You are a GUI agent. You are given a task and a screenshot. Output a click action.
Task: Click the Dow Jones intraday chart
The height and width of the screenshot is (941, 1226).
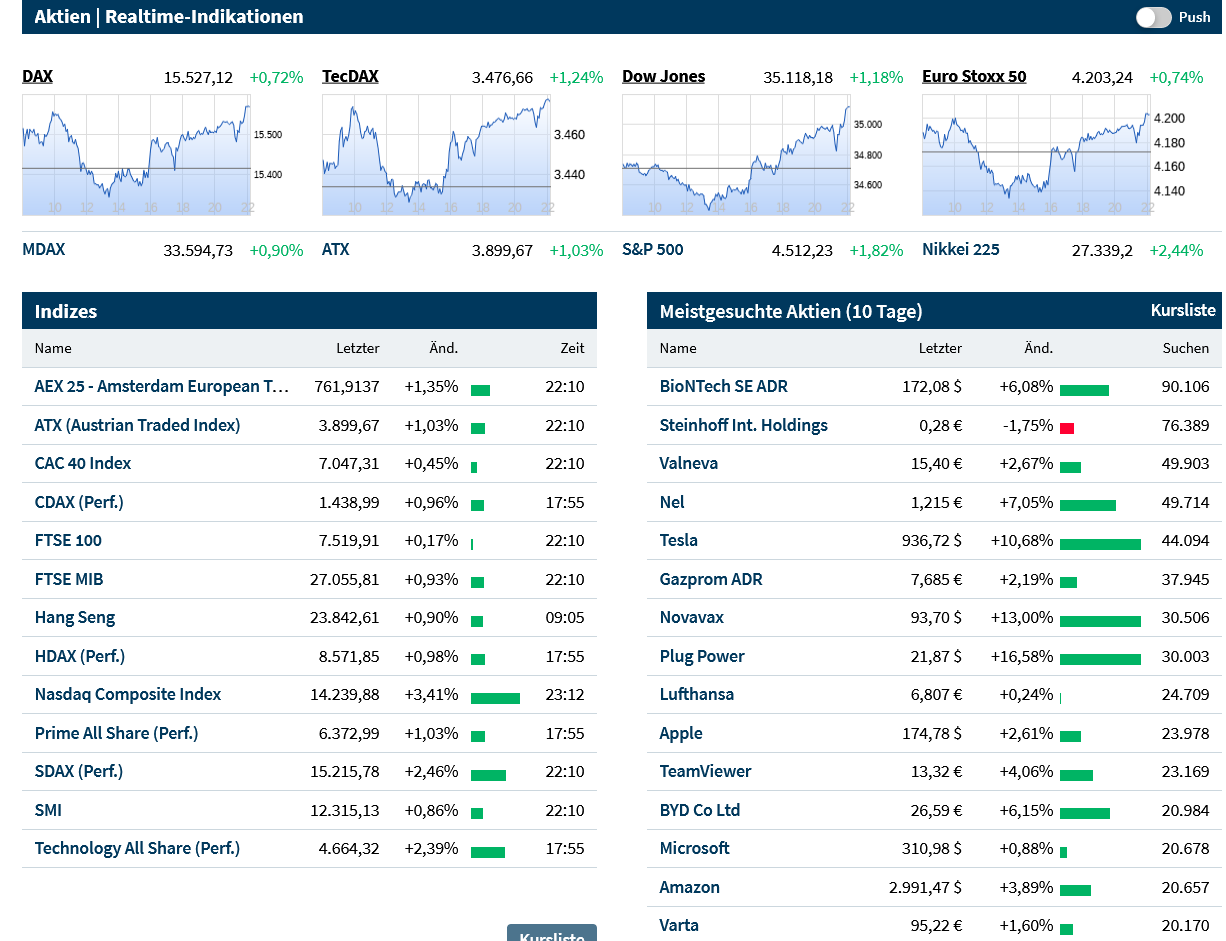[x=737, y=155]
